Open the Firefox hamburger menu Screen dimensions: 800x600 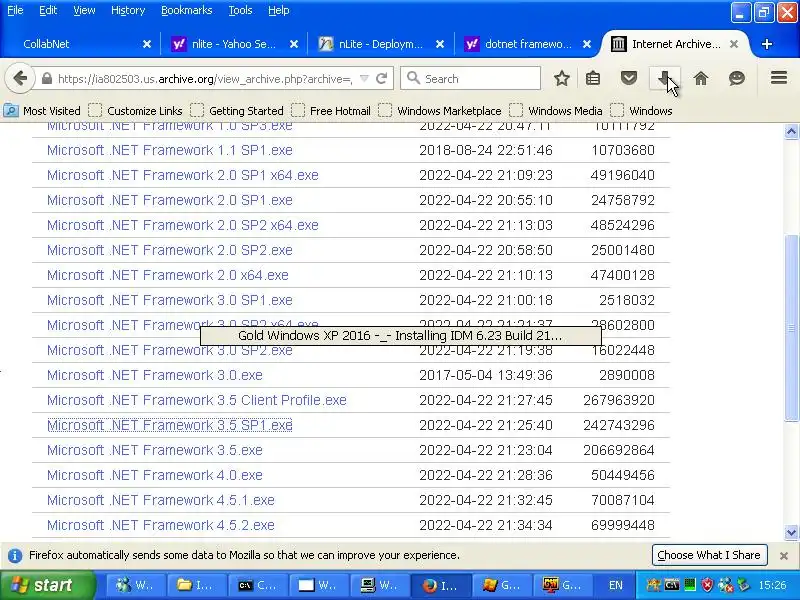click(779, 78)
